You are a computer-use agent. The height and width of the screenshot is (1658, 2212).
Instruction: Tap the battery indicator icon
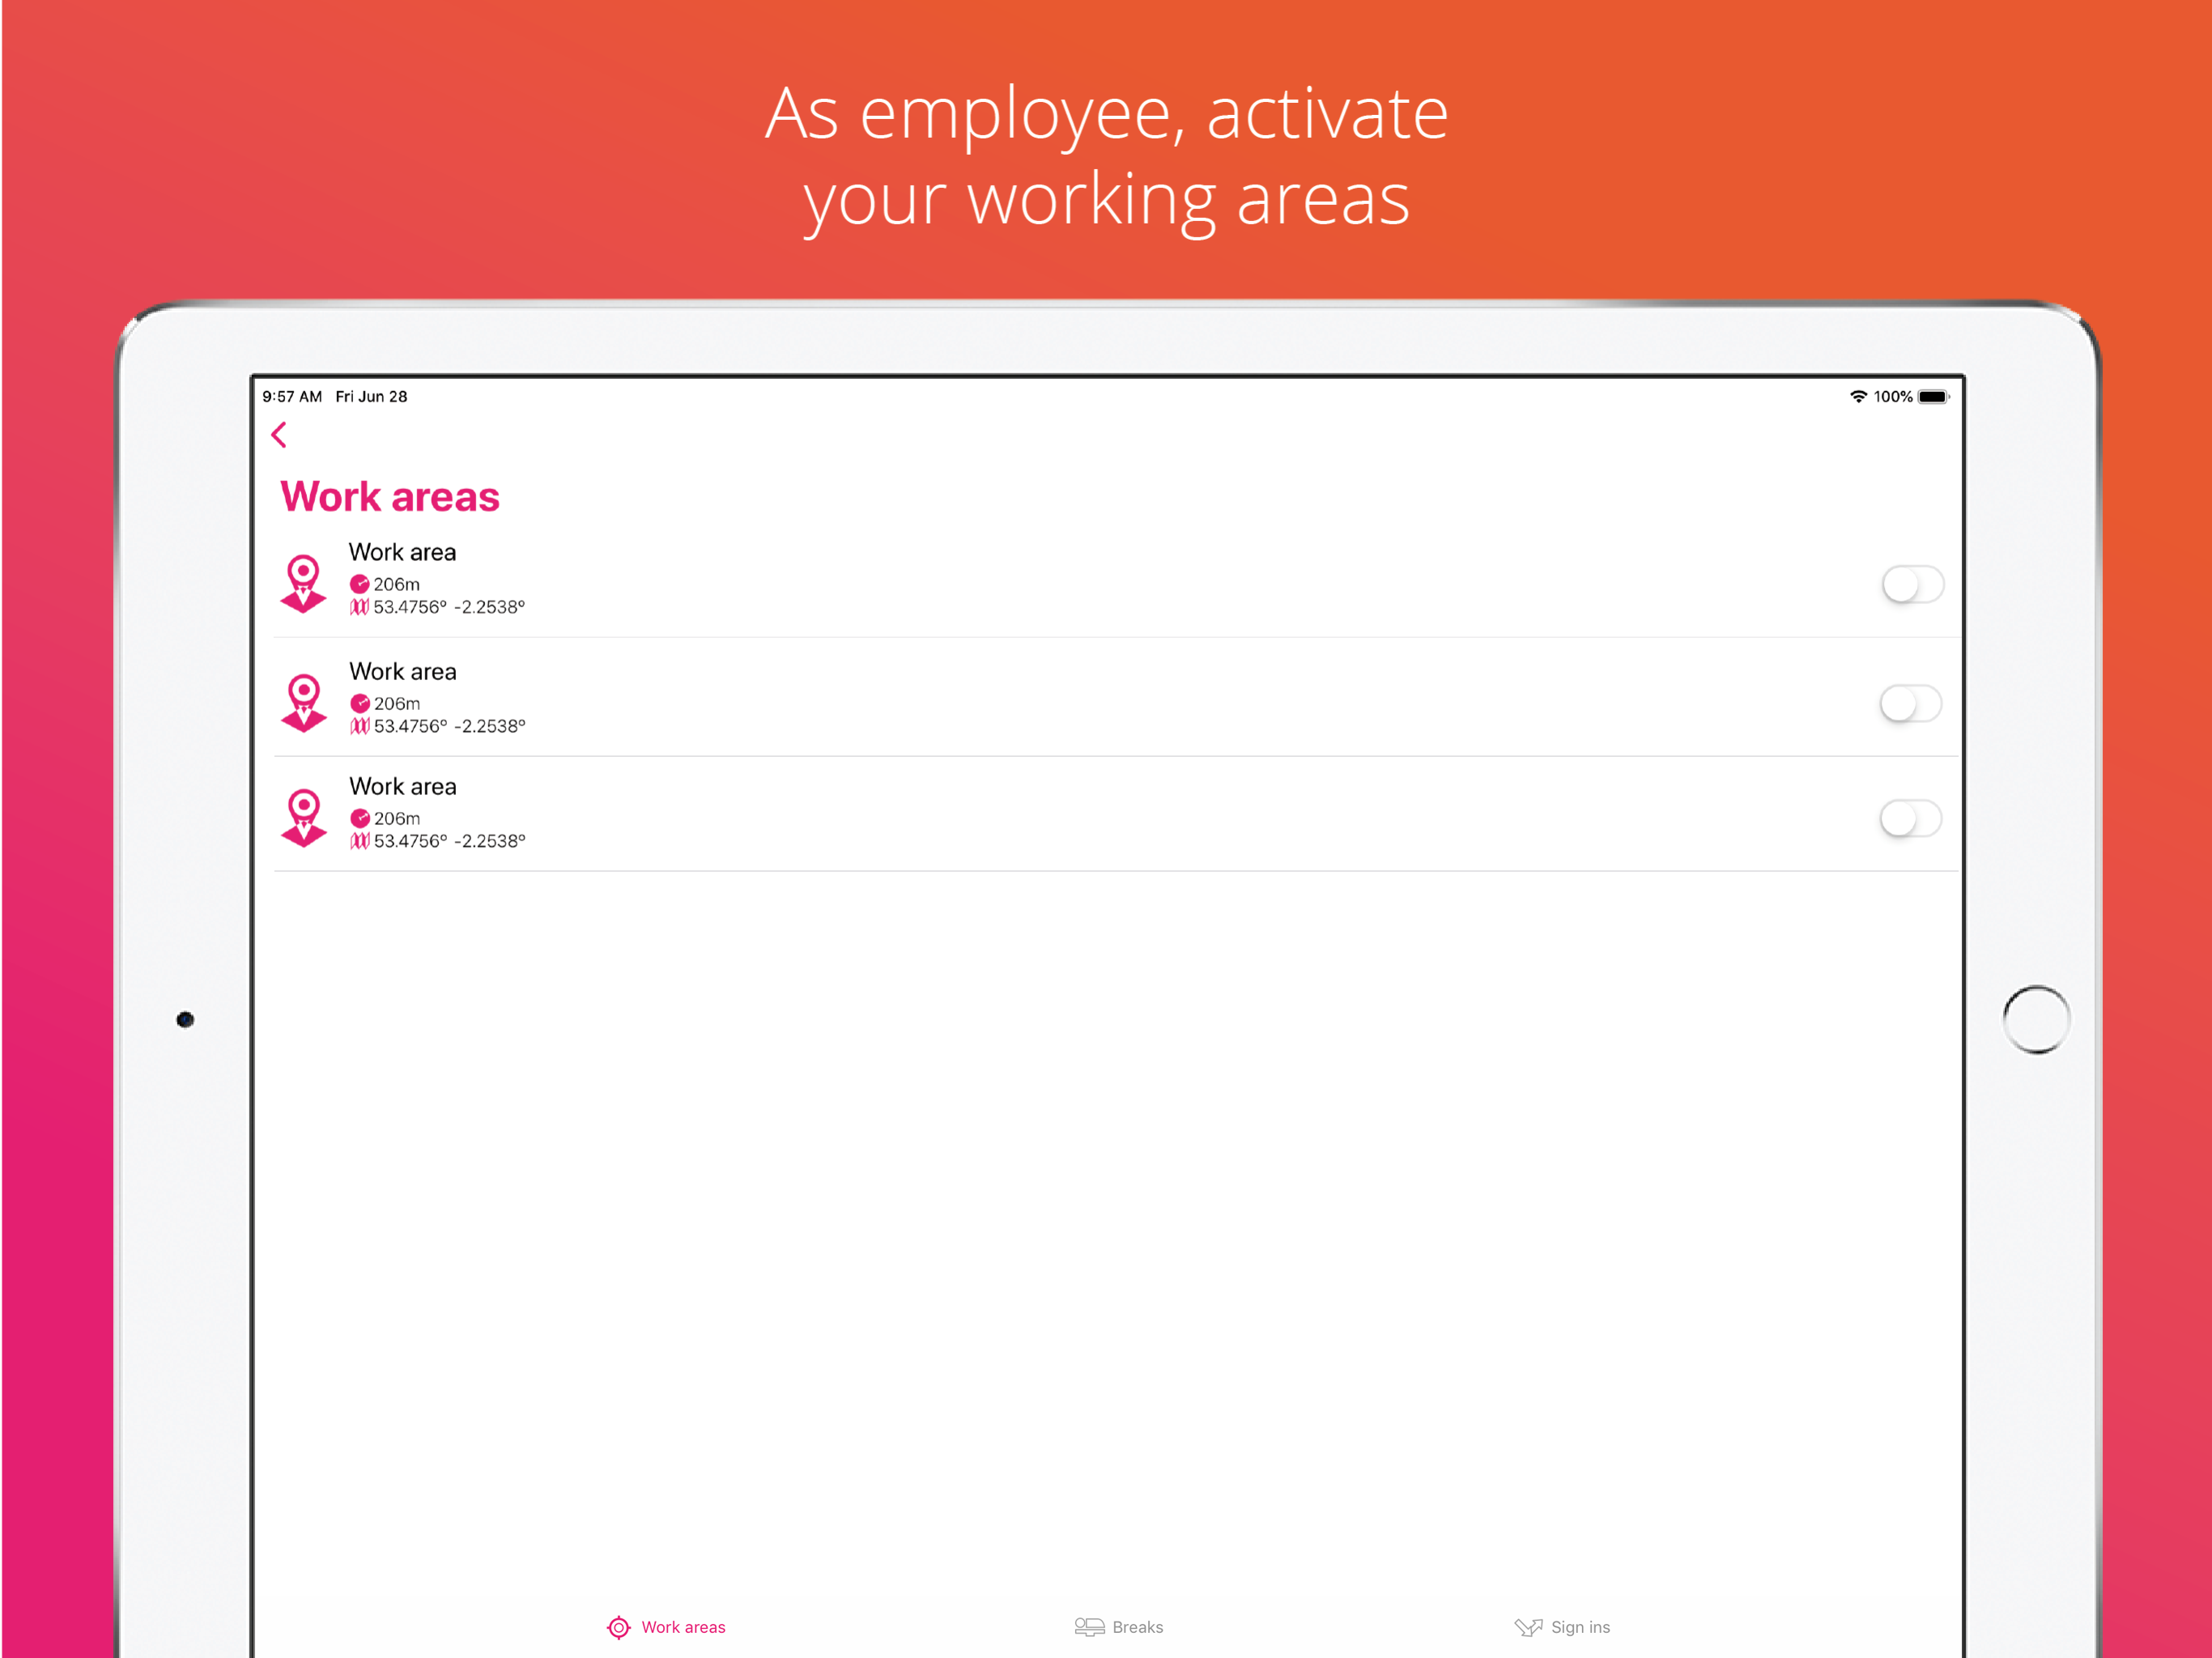(x=1933, y=397)
